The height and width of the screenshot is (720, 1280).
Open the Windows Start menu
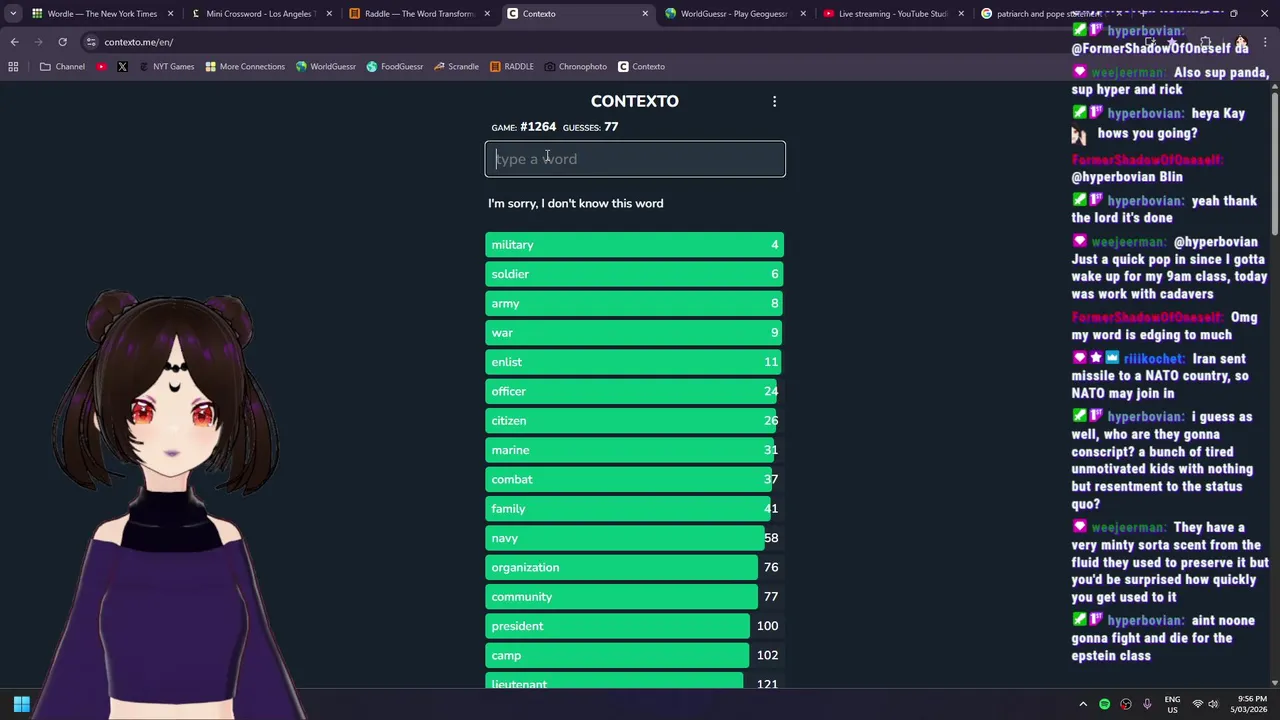22,704
